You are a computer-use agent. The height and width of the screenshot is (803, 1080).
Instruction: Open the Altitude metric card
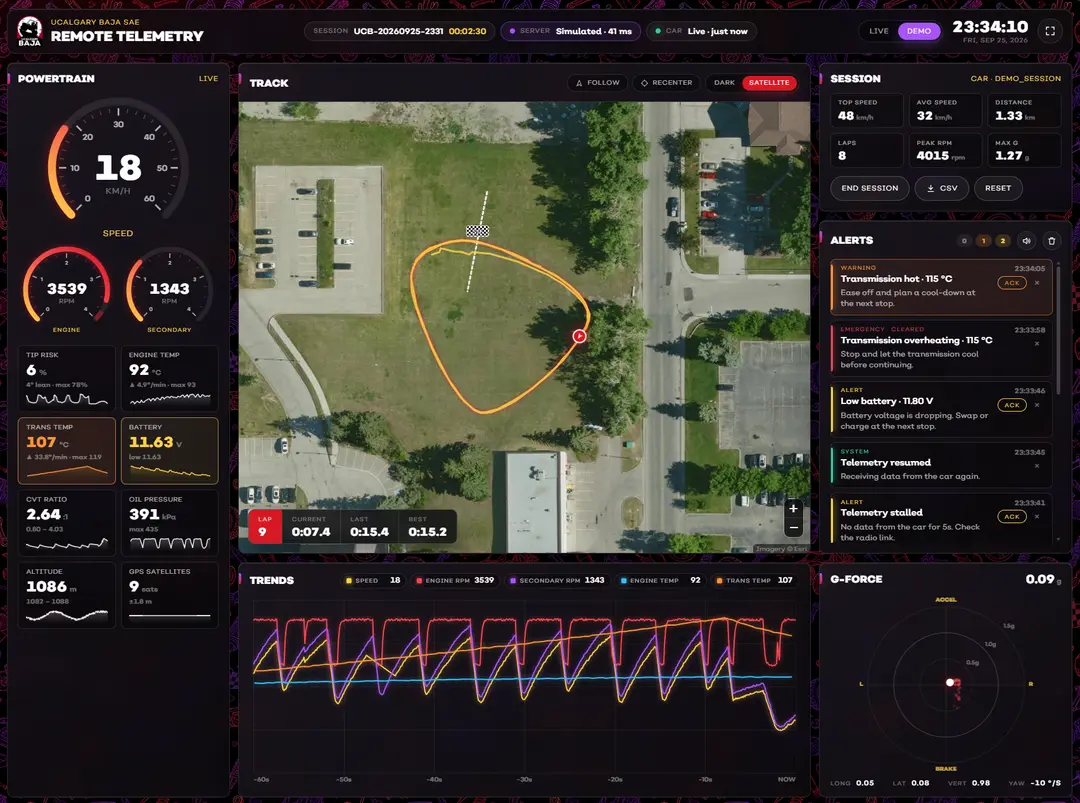coord(66,595)
